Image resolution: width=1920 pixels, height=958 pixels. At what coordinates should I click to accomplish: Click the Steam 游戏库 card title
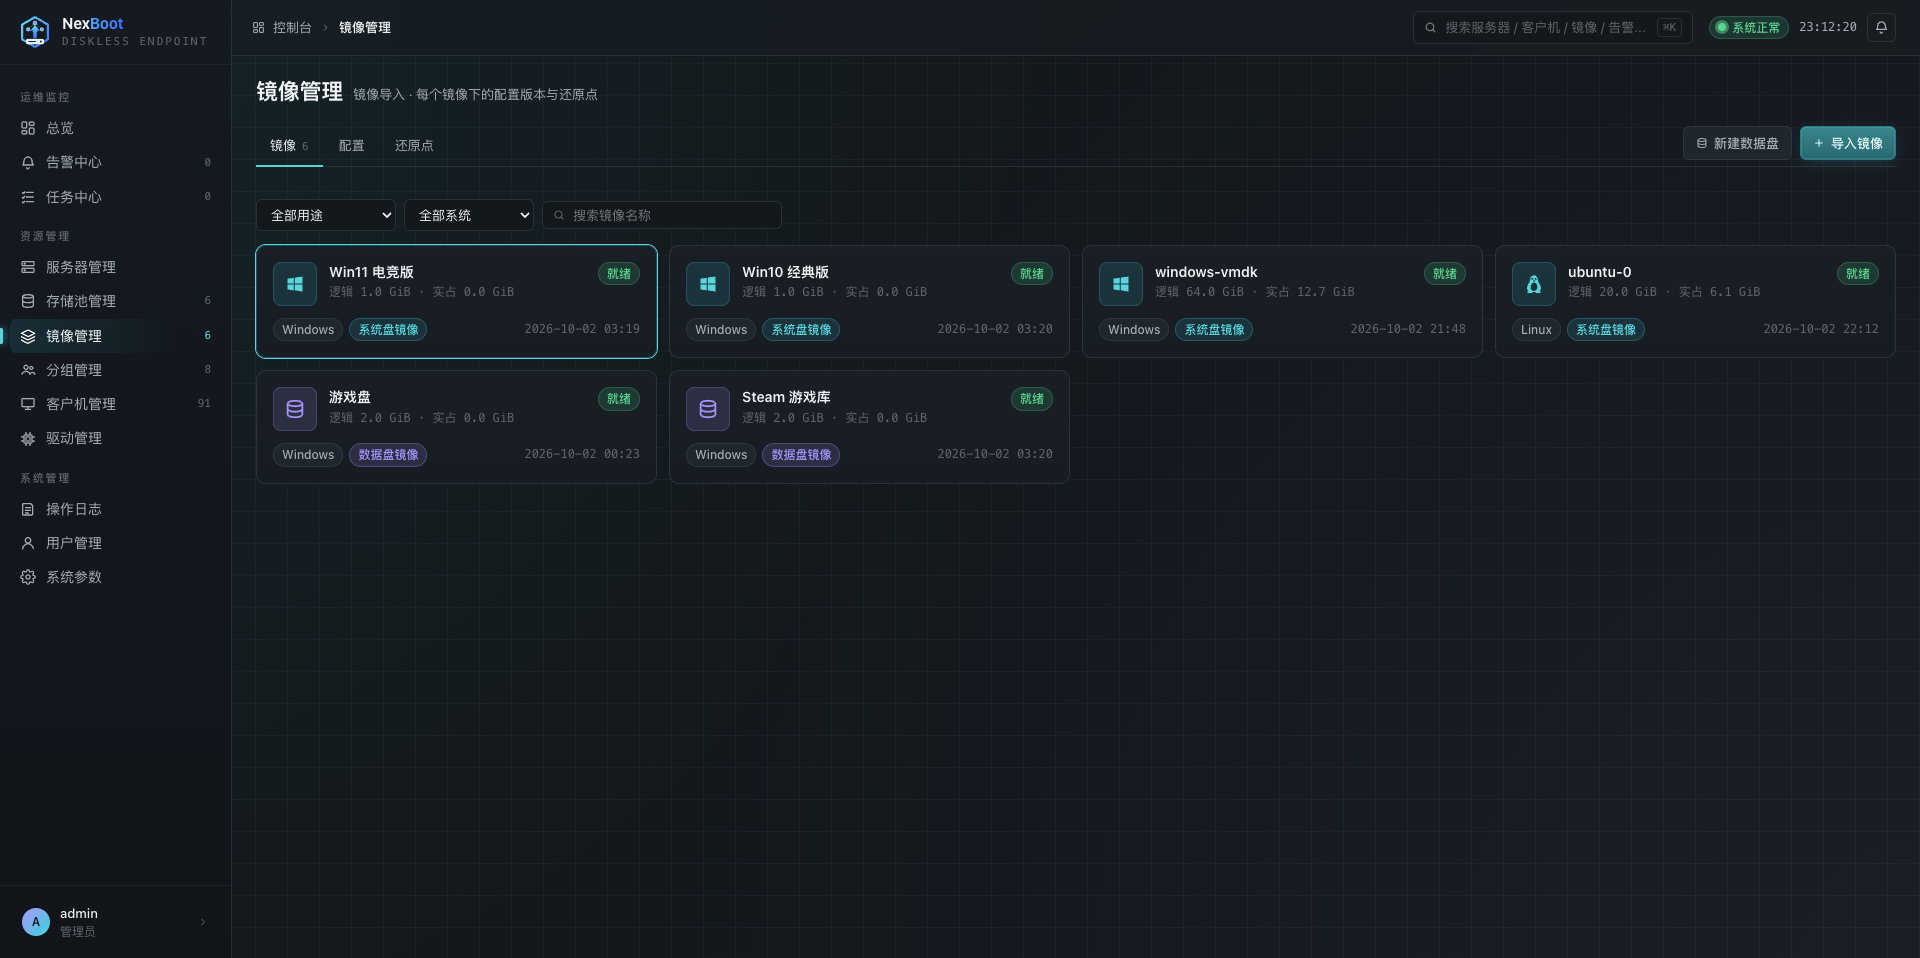[x=786, y=397]
